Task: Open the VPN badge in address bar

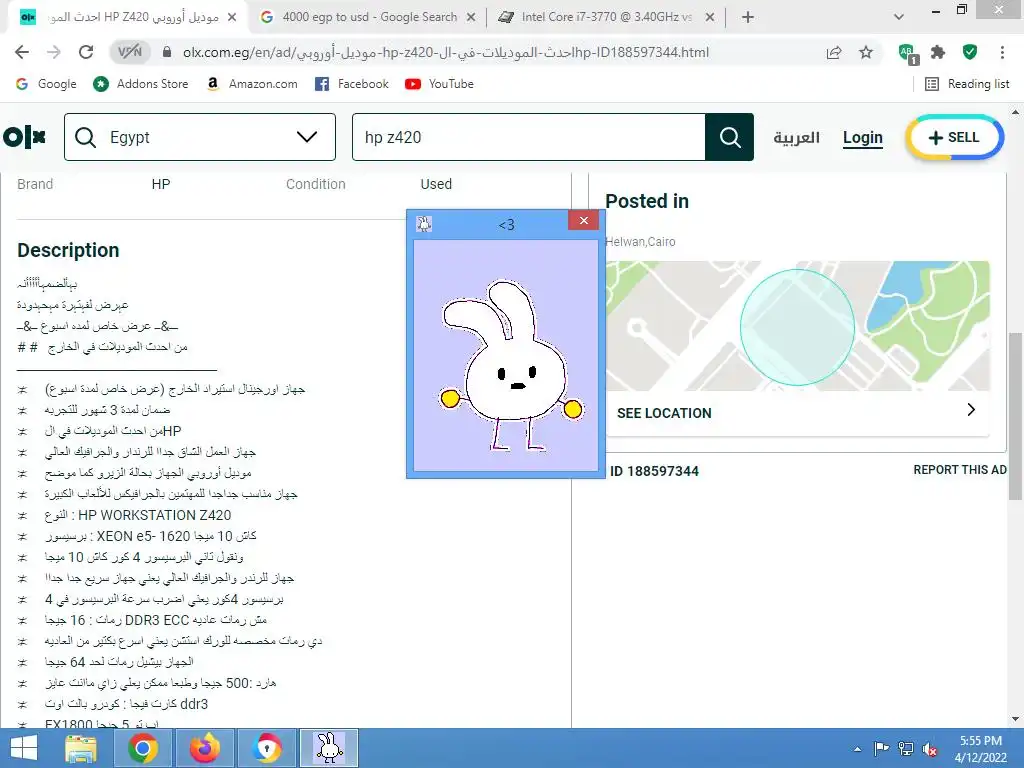Action: pyautogui.click(x=130, y=52)
